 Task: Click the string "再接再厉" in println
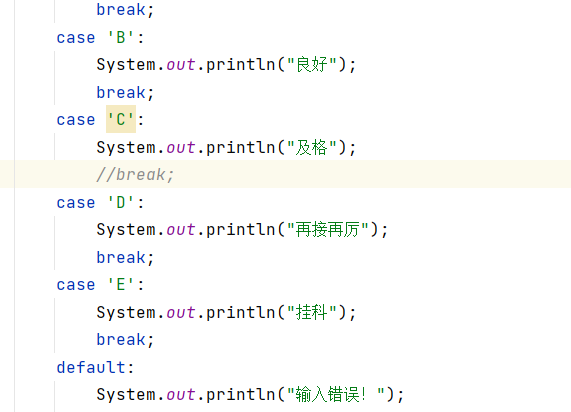(x=328, y=229)
